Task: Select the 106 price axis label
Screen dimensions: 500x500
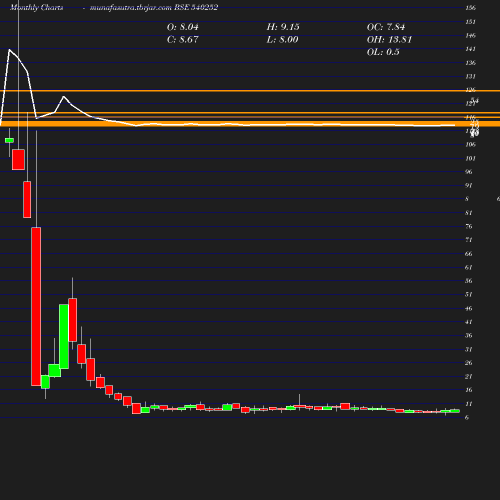Action: tap(471, 145)
